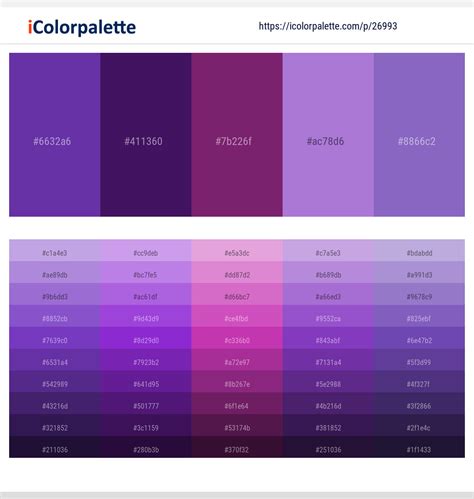Screen dimensions: 474x499
Task: Choose the #ac78d6 light purple swatch
Action: tap(328, 135)
